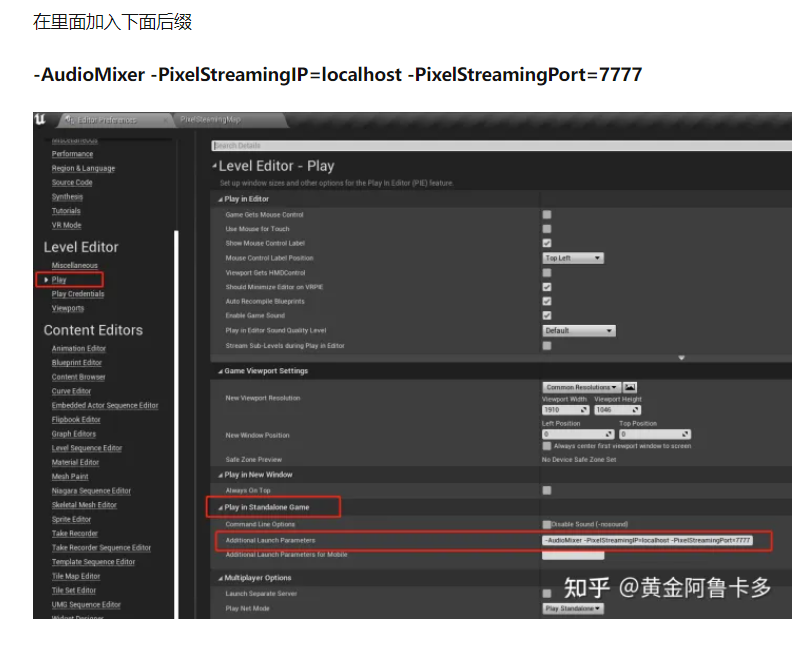
Task: Open Sound Quality Level Default dropdown
Action: (x=579, y=331)
